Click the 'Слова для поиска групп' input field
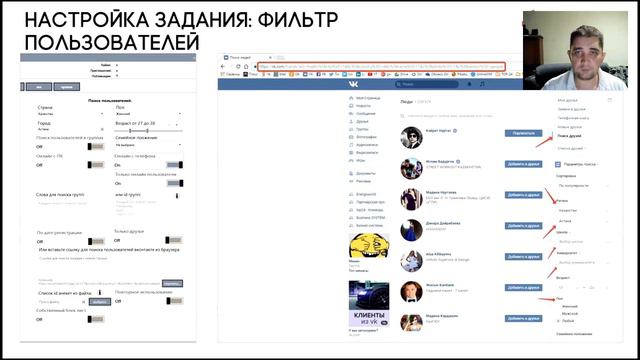This screenshot has height=360, width=640. (70, 203)
